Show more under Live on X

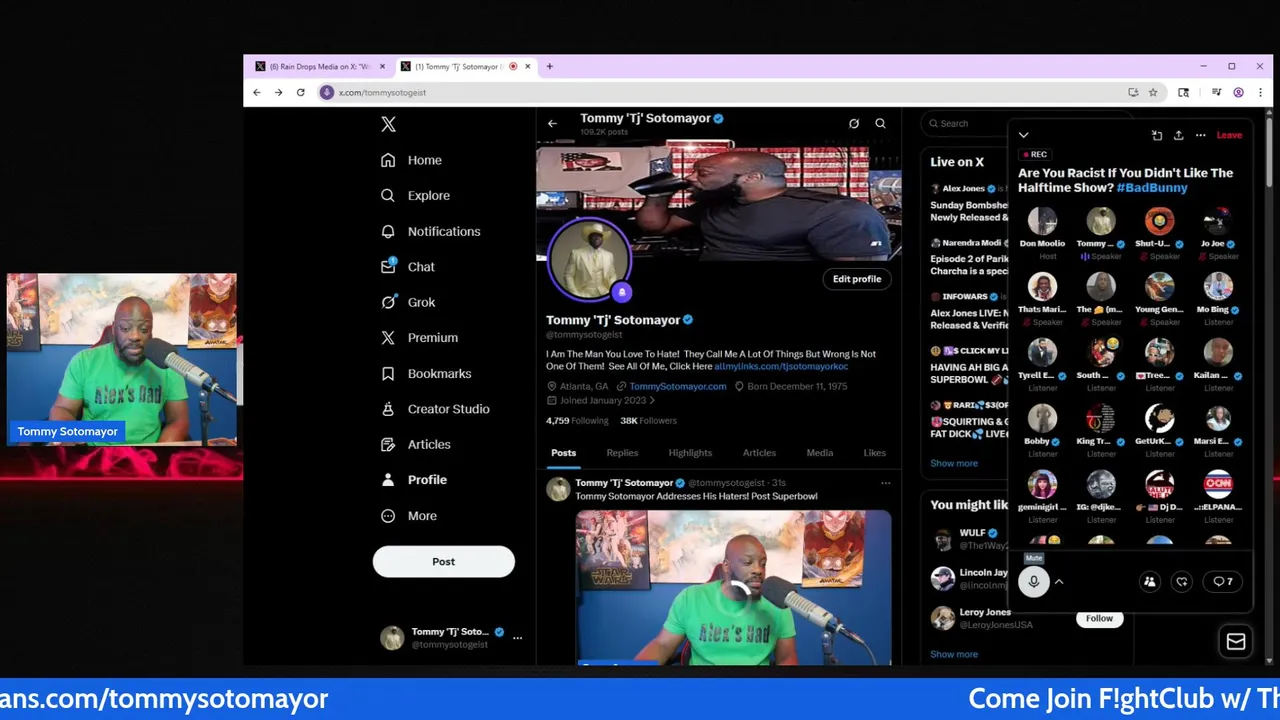click(954, 463)
